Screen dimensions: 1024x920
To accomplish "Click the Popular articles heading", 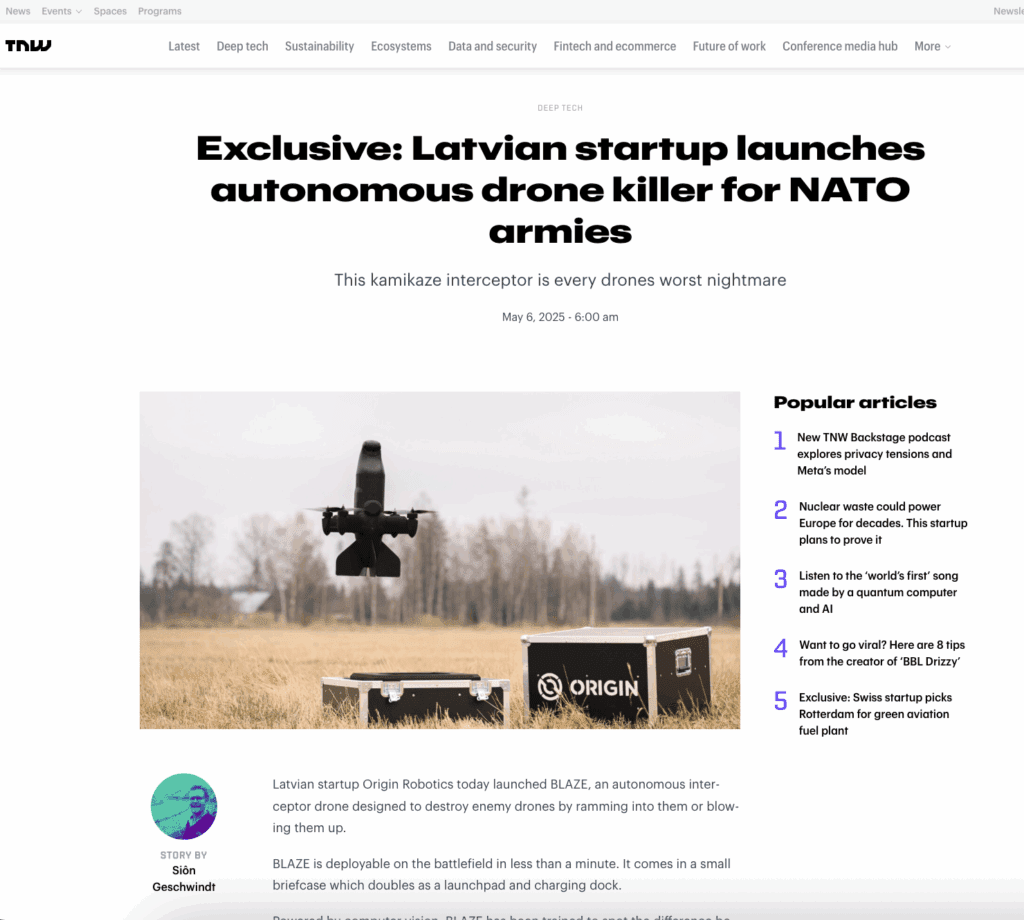I will pos(855,402).
